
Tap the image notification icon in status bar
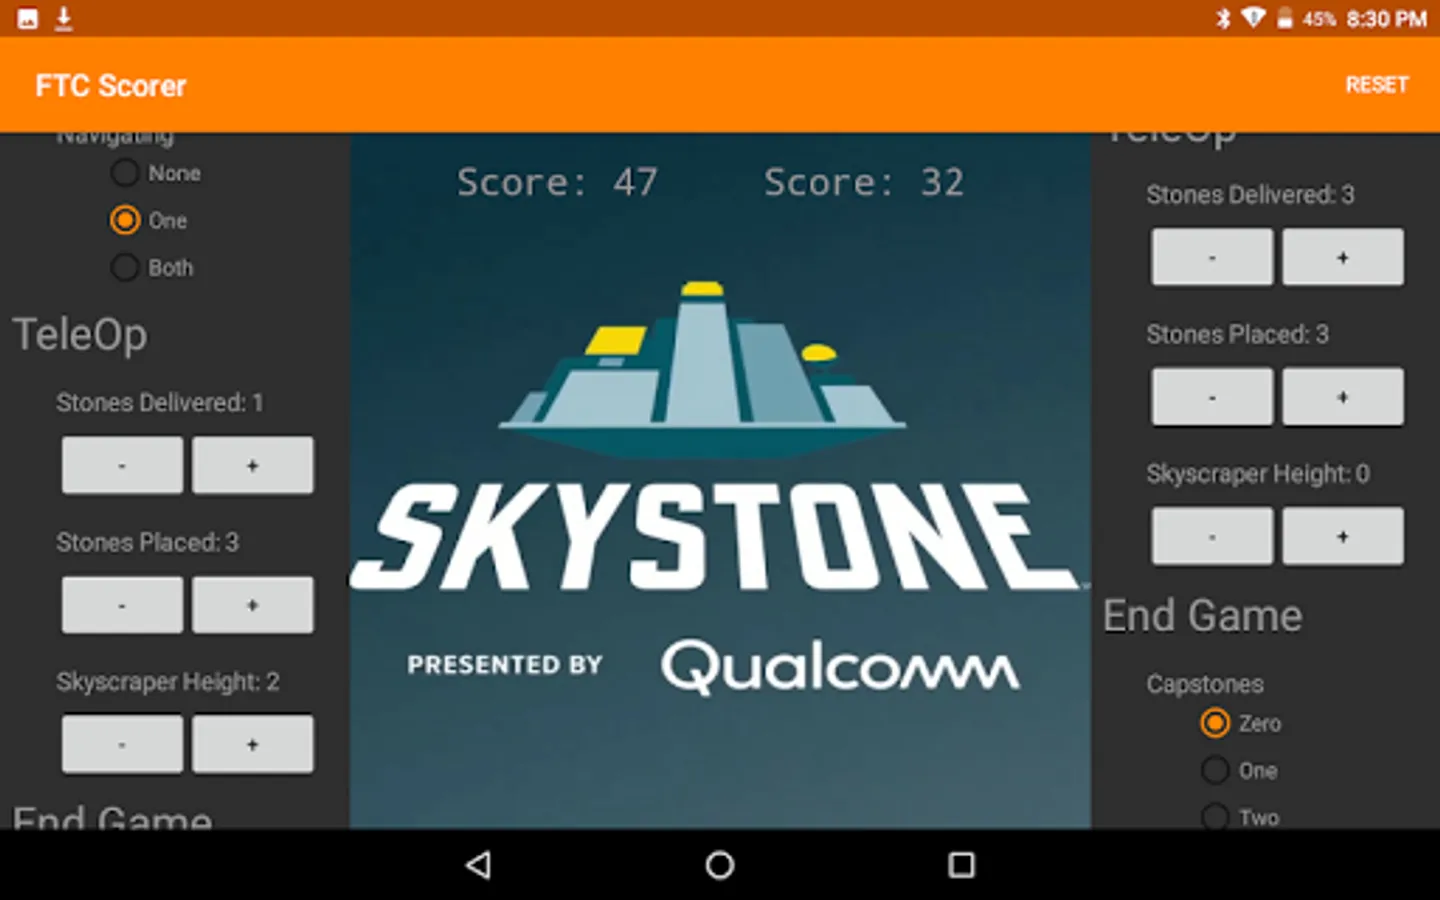tap(27, 18)
